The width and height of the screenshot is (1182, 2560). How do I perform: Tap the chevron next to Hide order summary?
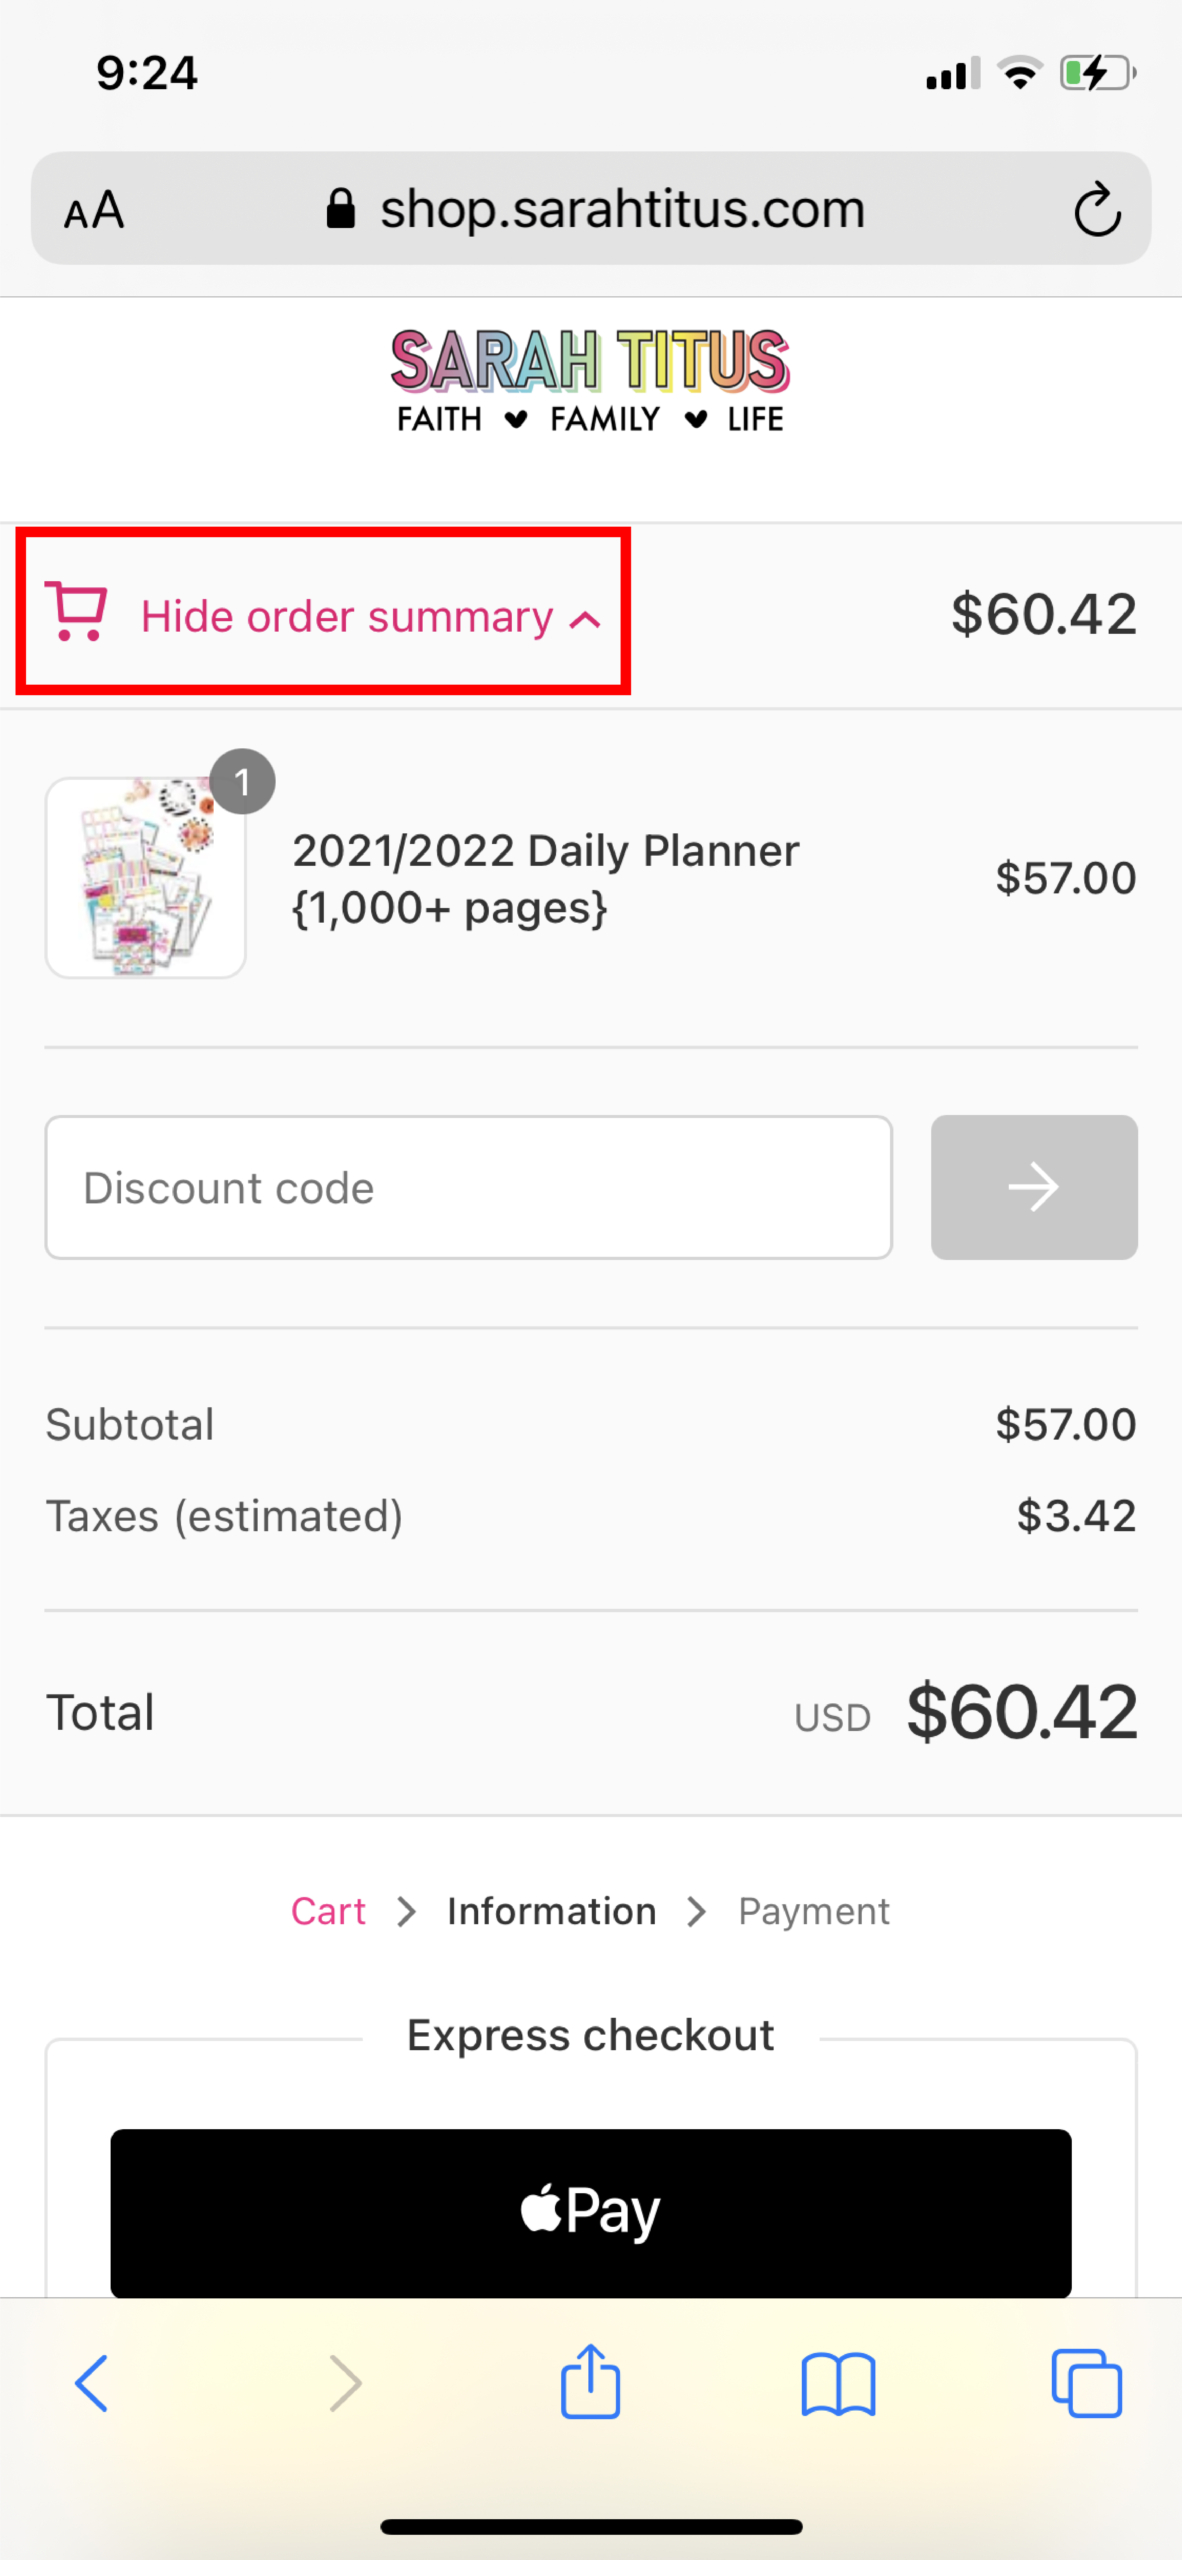click(x=583, y=620)
